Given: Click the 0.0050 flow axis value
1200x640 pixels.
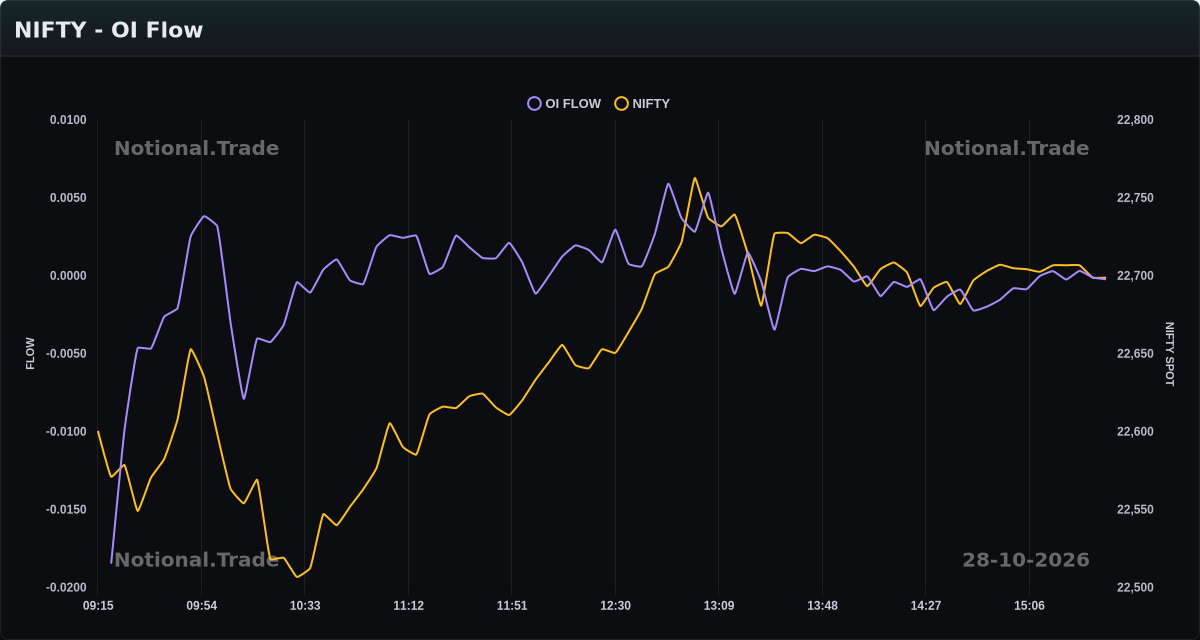Looking at the screenshot, I should pyautogui.click(x=68, y=198).
